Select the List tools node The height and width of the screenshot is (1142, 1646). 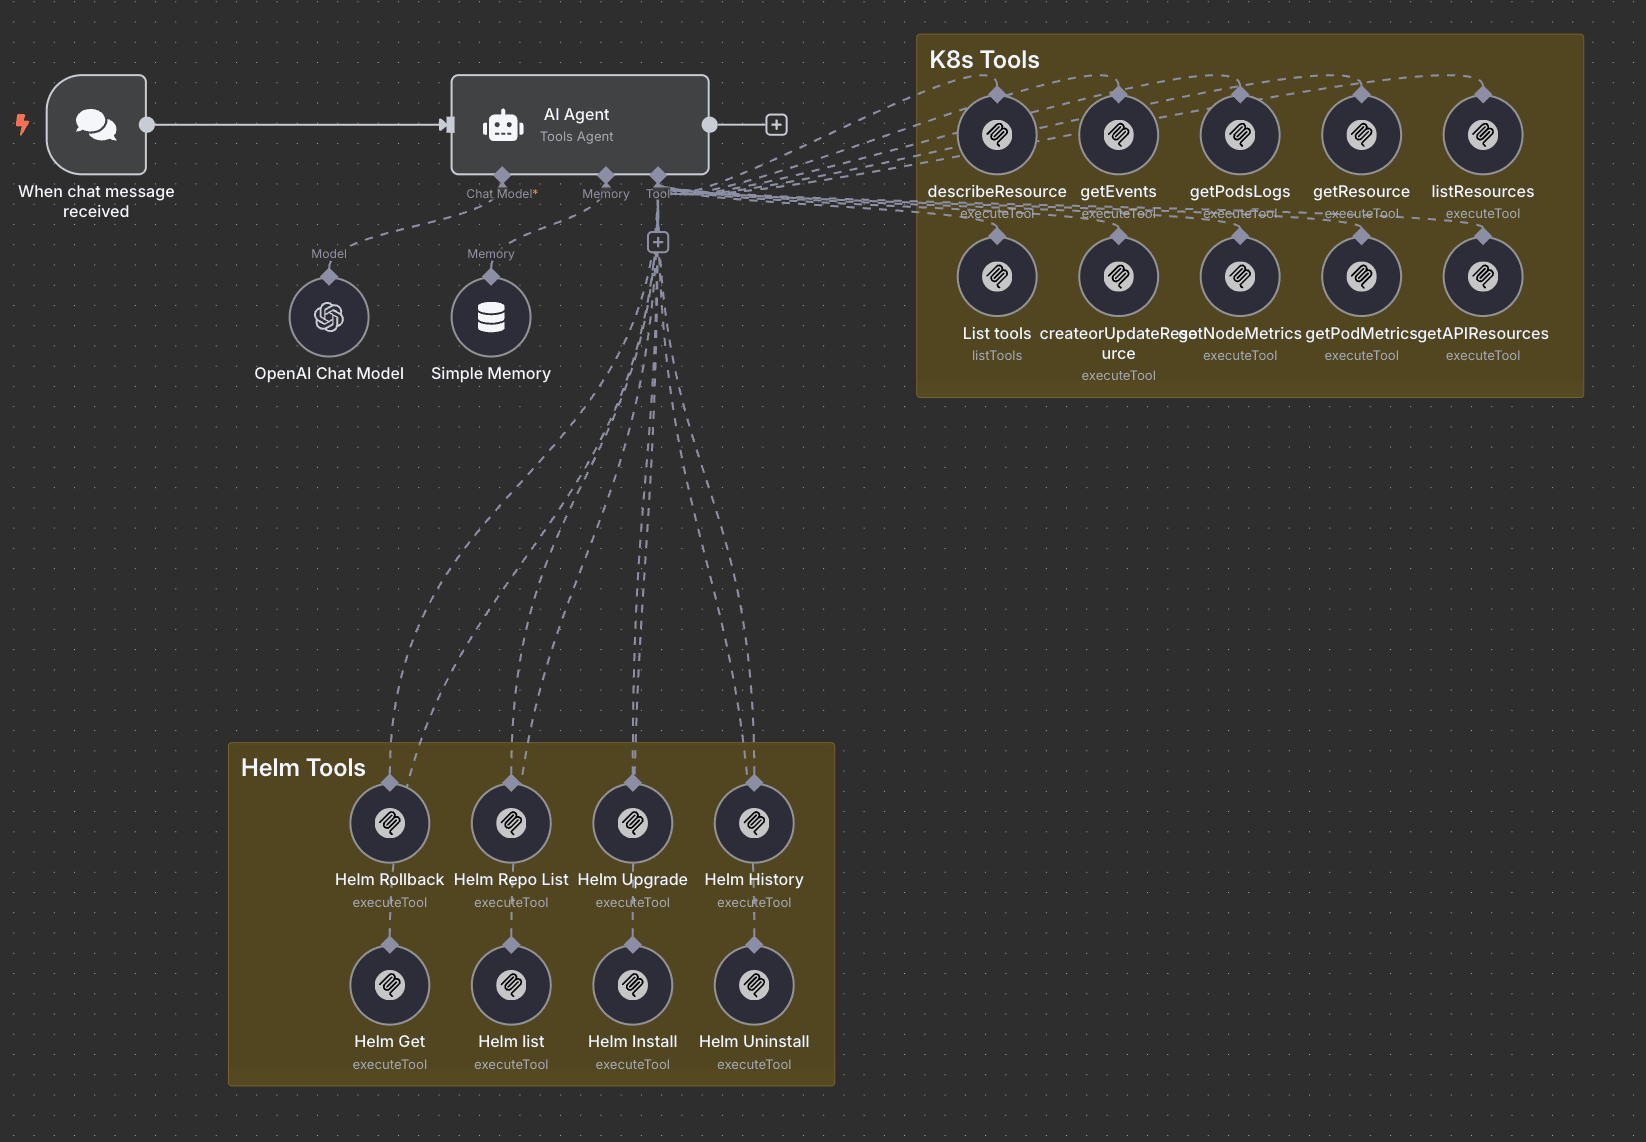coord(997,277)
